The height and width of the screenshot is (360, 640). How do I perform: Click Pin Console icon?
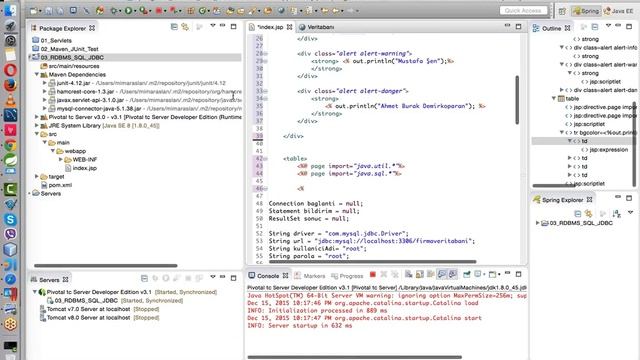467,275
